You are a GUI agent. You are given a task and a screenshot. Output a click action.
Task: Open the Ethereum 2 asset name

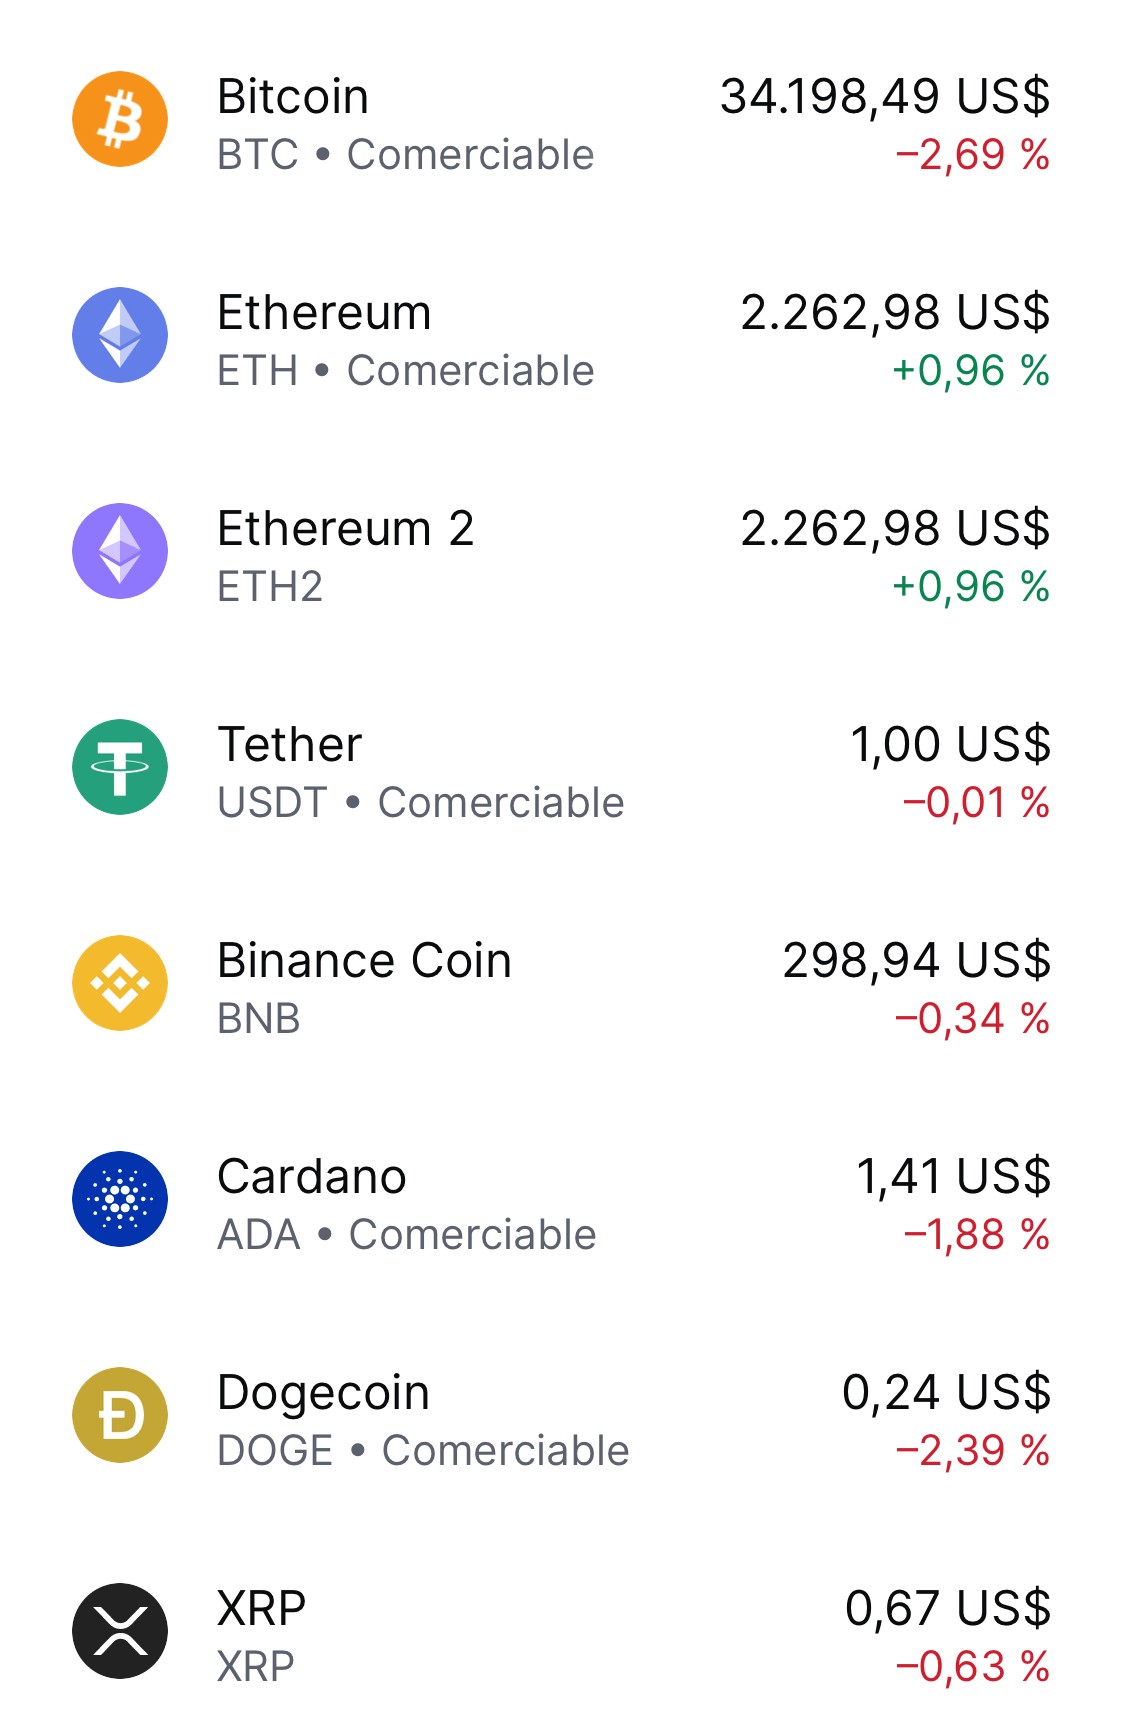(x=346, y=529)
